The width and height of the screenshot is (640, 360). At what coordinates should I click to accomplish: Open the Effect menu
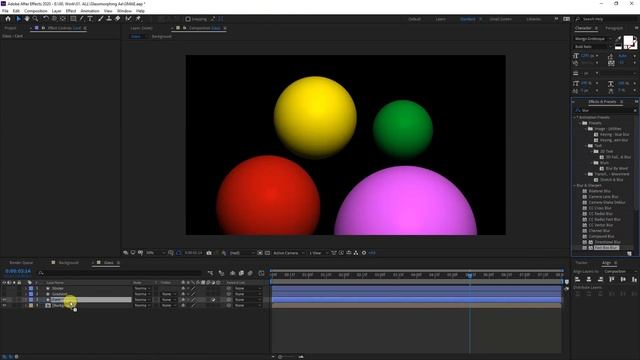click(71, 11)
